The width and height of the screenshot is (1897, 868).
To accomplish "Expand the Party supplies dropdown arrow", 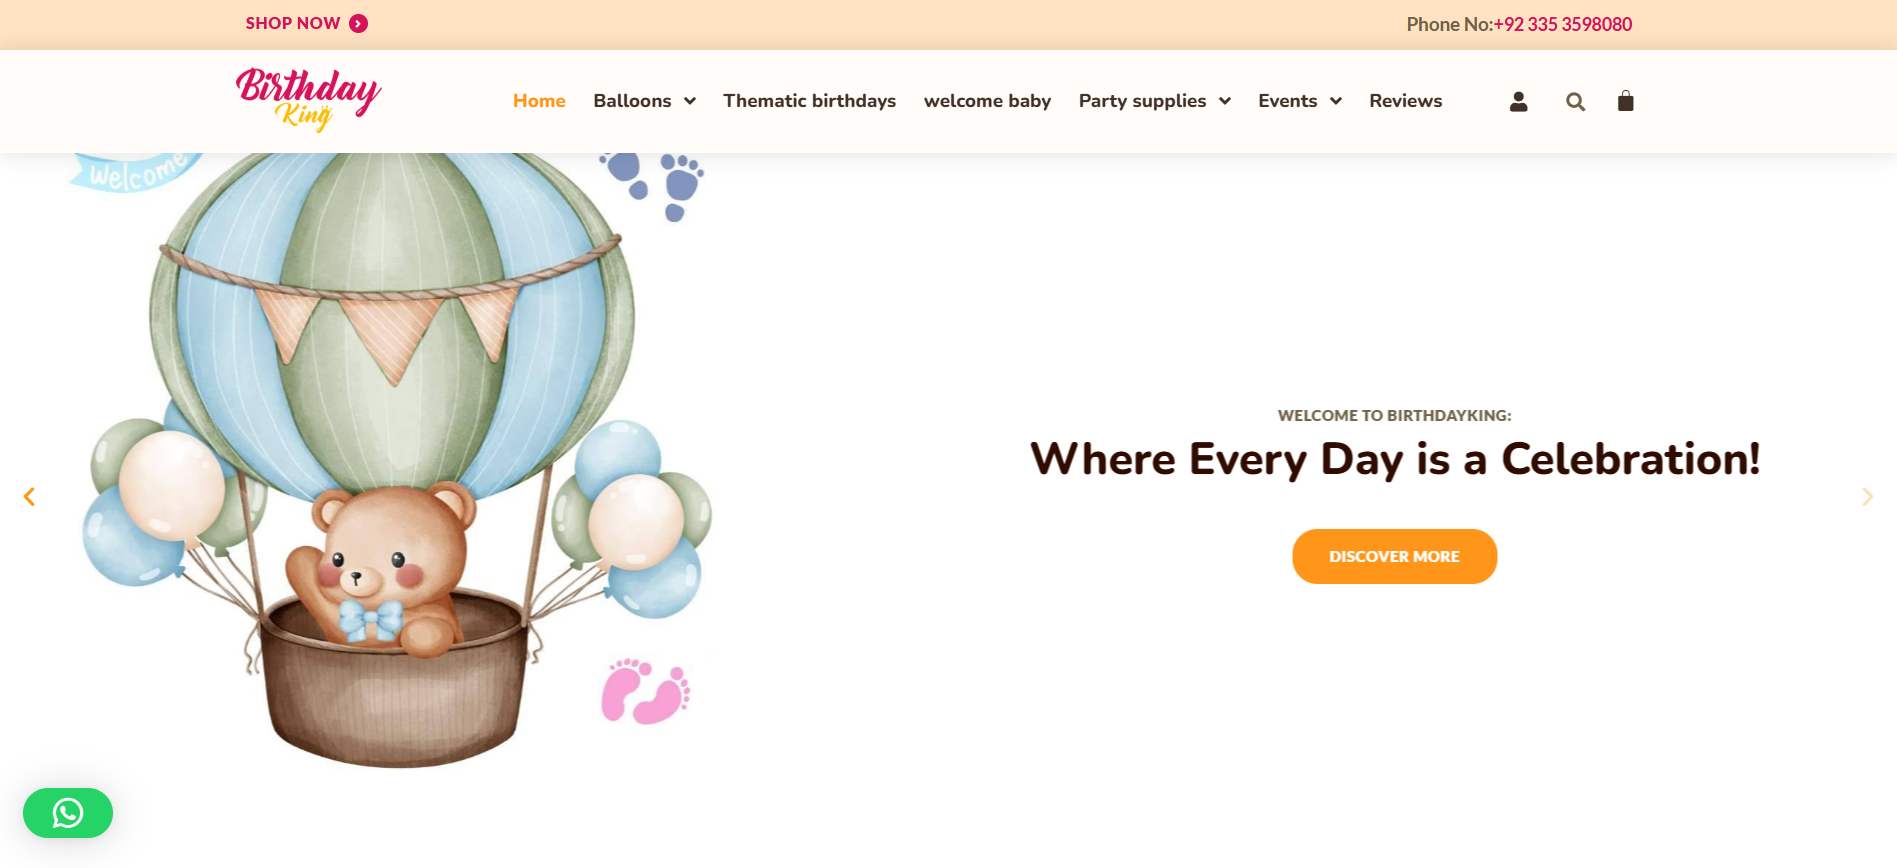I will tap(1225, 101).
